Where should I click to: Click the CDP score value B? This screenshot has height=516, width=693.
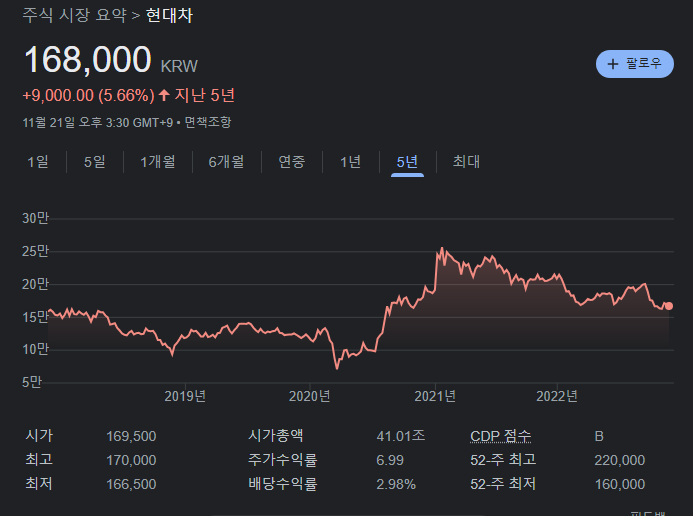point(599,436)
